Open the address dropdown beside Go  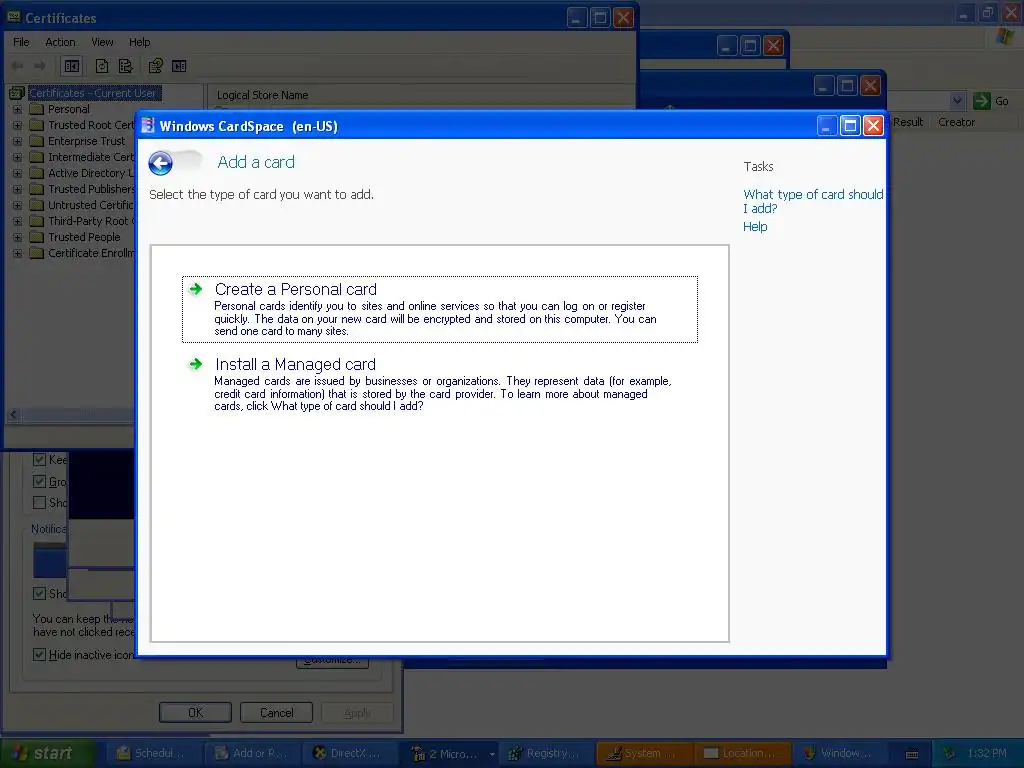pos(957,101)
